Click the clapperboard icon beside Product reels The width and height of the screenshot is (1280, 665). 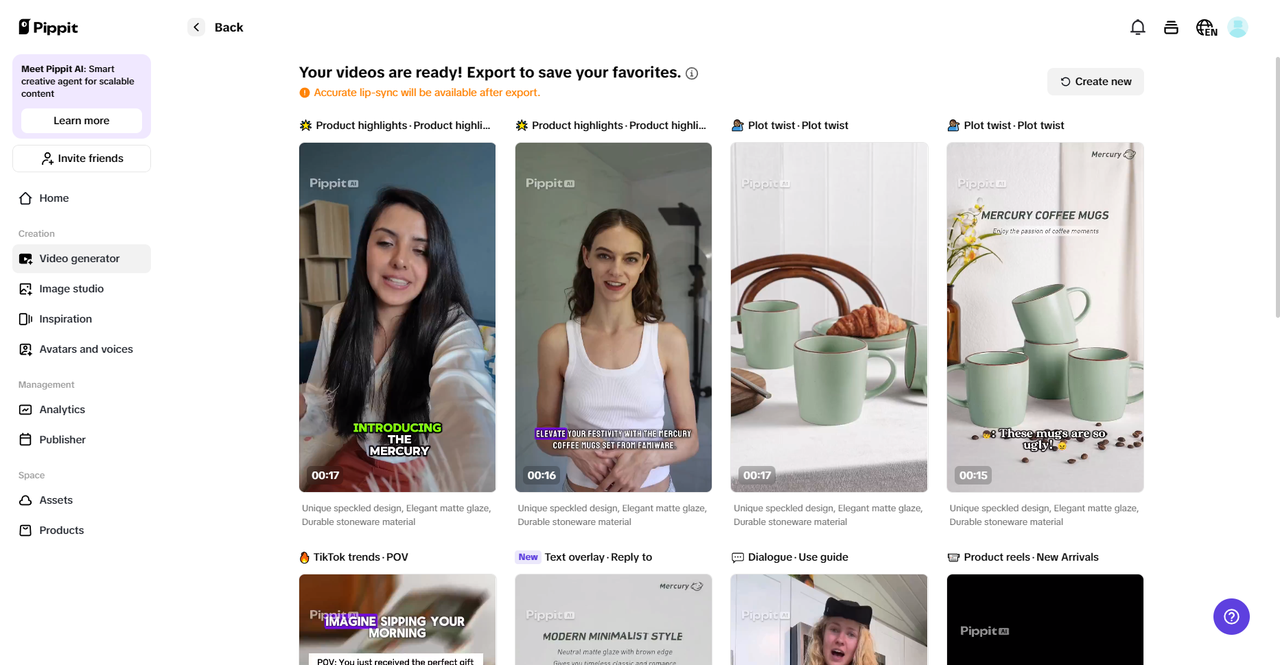point(953,557)
